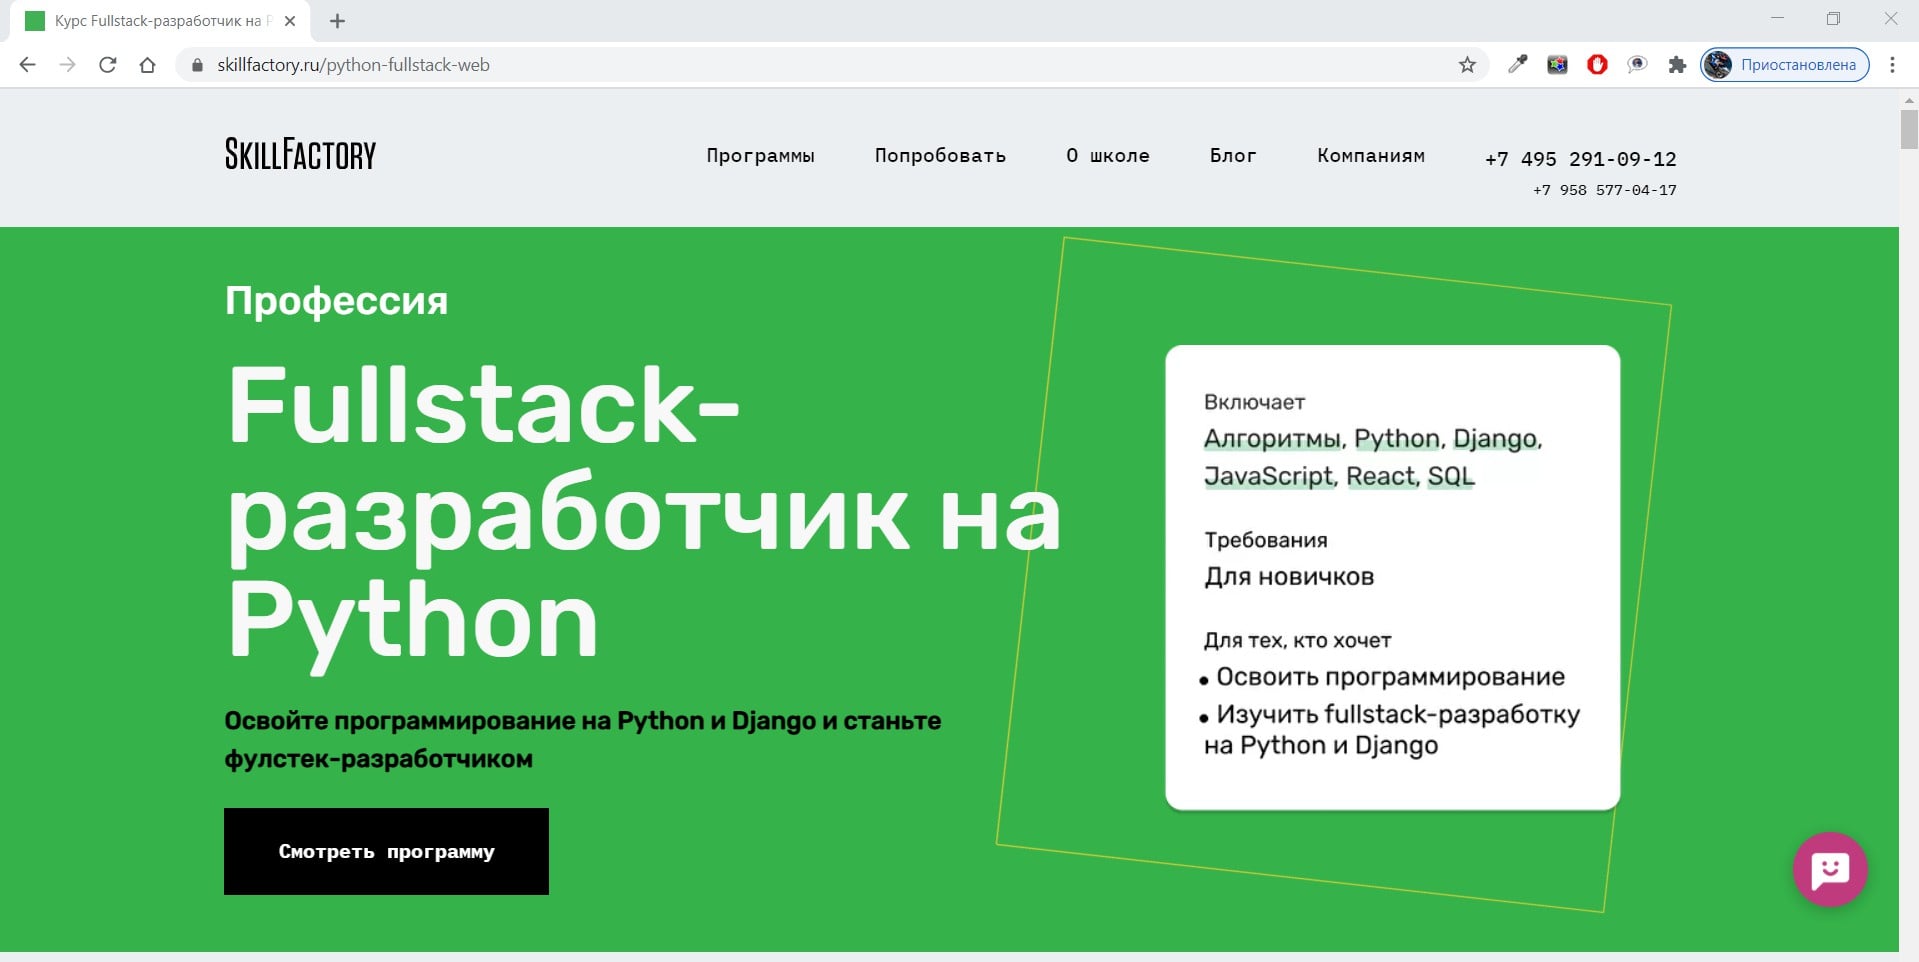Click the Профессия heading
This screenshot has height=962, width=1919.
click(x=336, y=301)
